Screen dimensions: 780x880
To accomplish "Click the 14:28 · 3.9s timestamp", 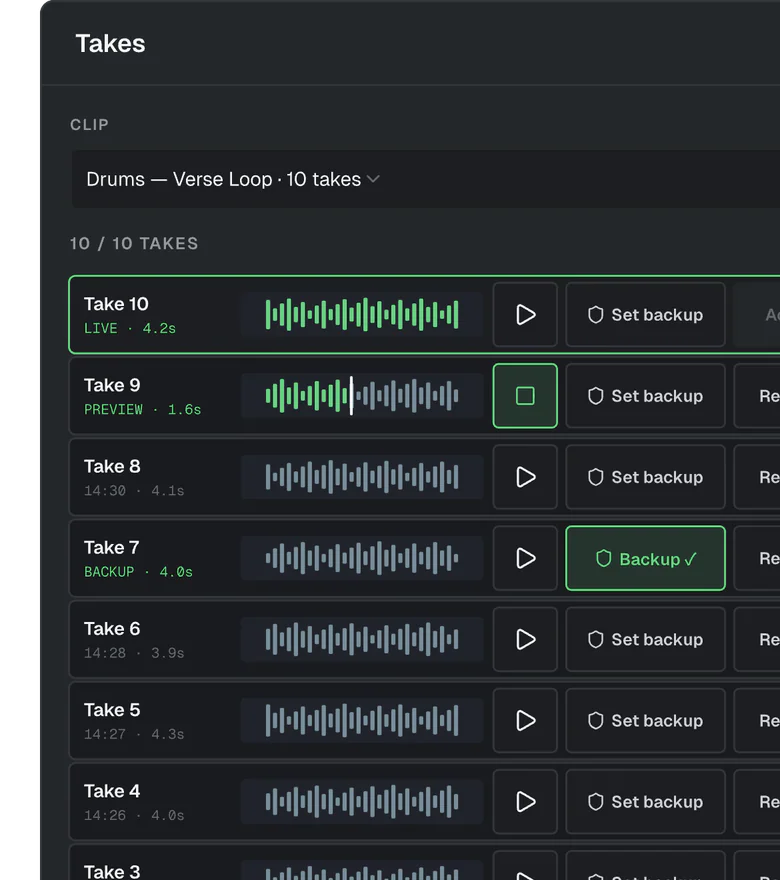I will coord(134,653).
